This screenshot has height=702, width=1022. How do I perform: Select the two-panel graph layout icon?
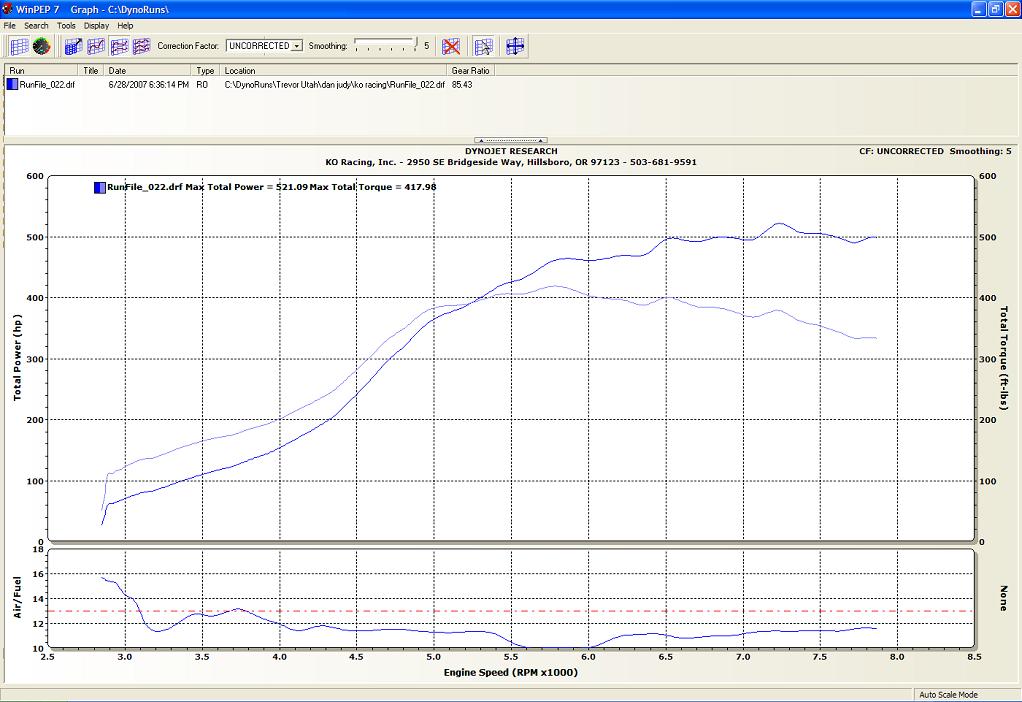[119, 46]
